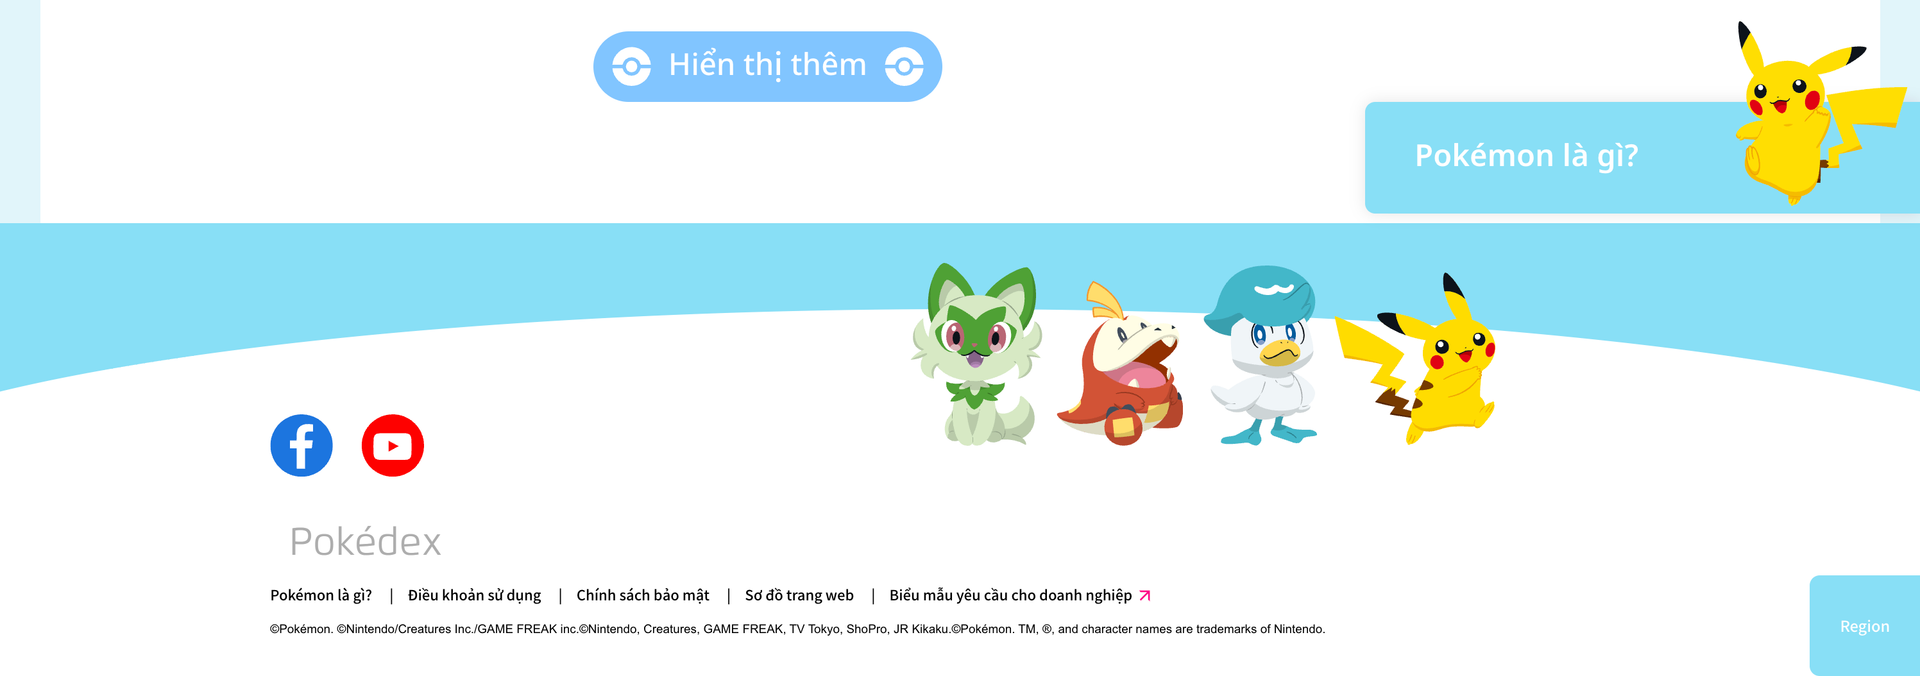Viewport: 1920px width, 676px height.
Task: Click the external link arrow icon
Action: pos(1145,595)
